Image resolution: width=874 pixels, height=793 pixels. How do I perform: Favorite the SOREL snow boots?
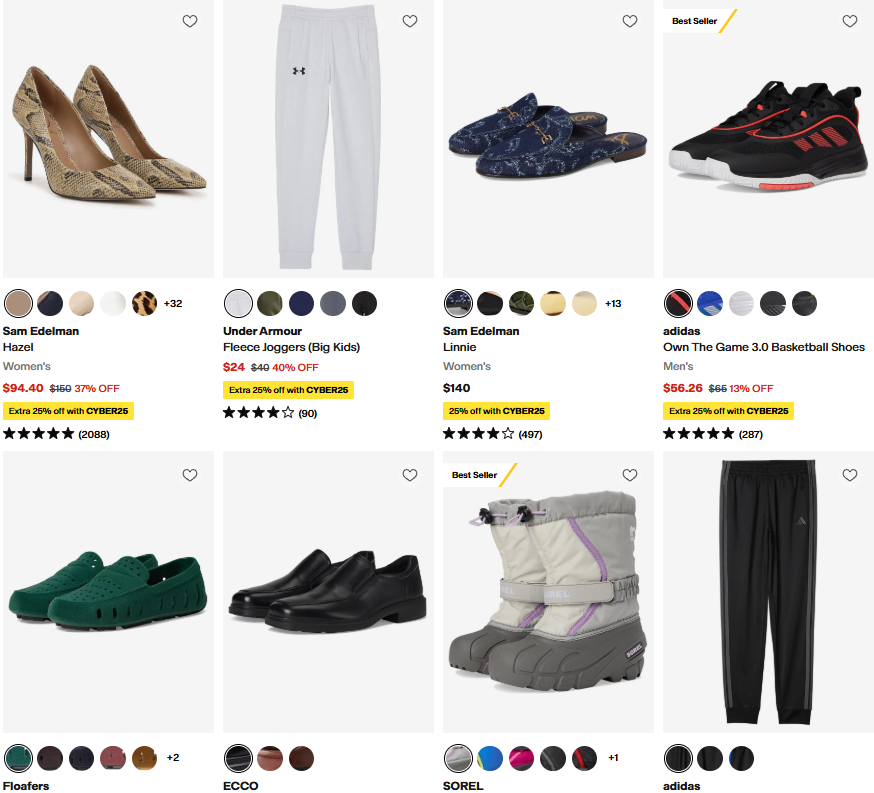tap(630, 475)
